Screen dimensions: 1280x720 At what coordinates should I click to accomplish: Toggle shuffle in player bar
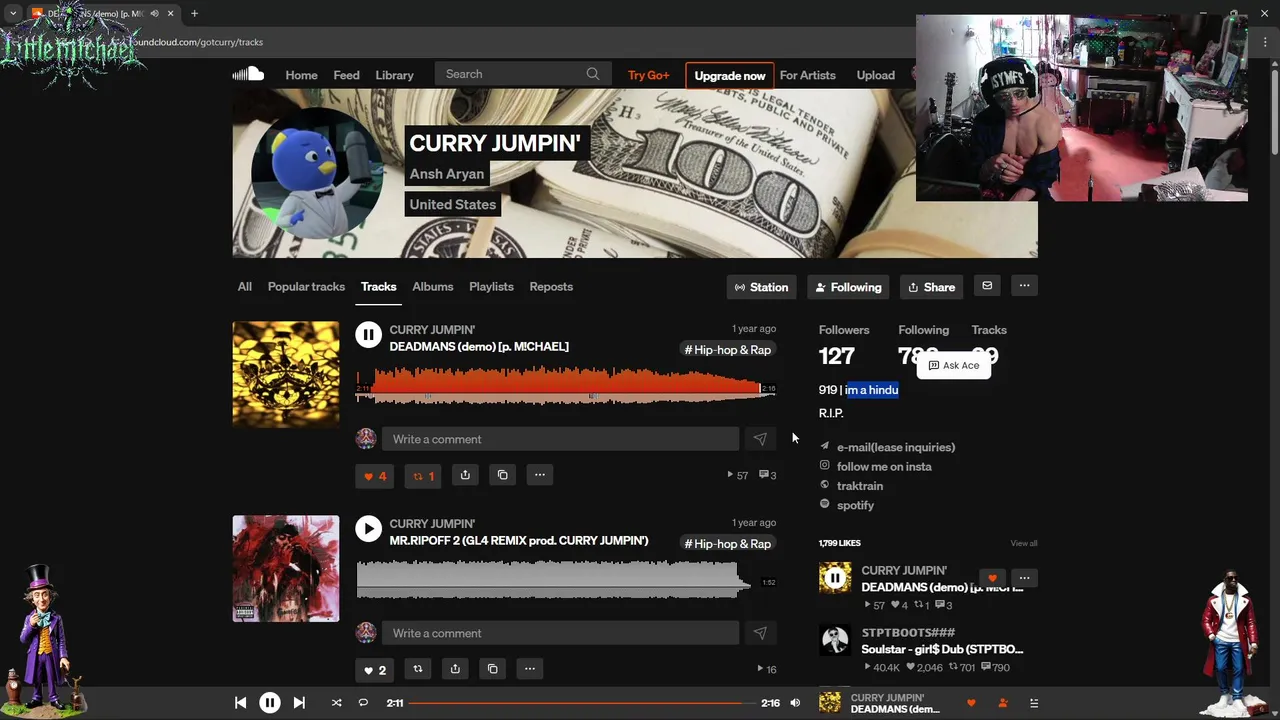(336, 703)
